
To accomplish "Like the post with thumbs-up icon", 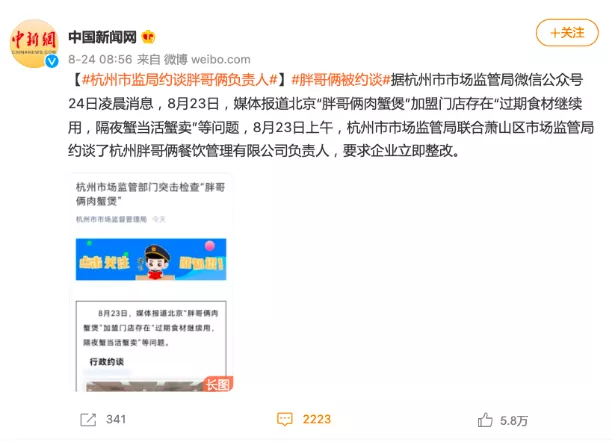I will point(485,420).
